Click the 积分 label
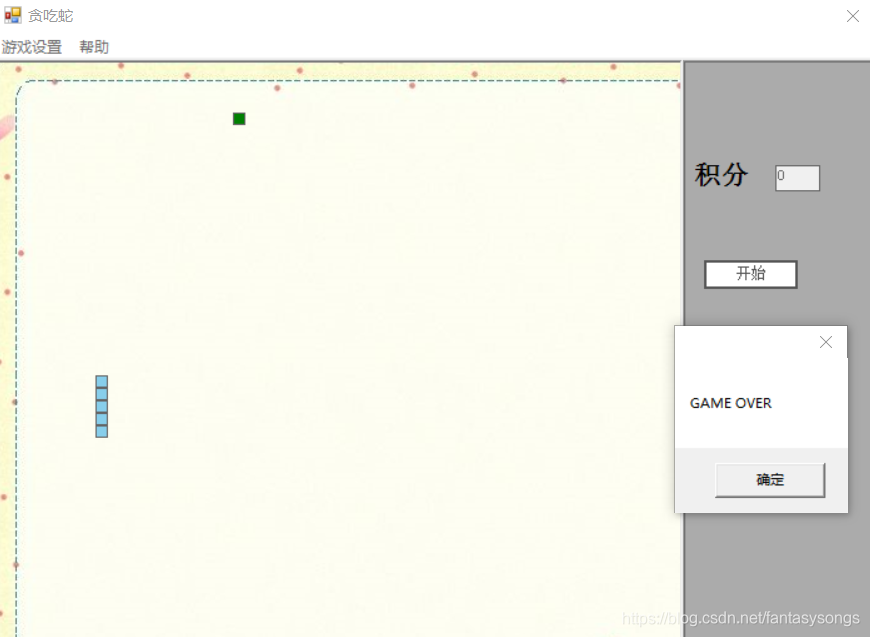Image resolution: width=870 pixels, height=637 pixels. coord(721,175)
